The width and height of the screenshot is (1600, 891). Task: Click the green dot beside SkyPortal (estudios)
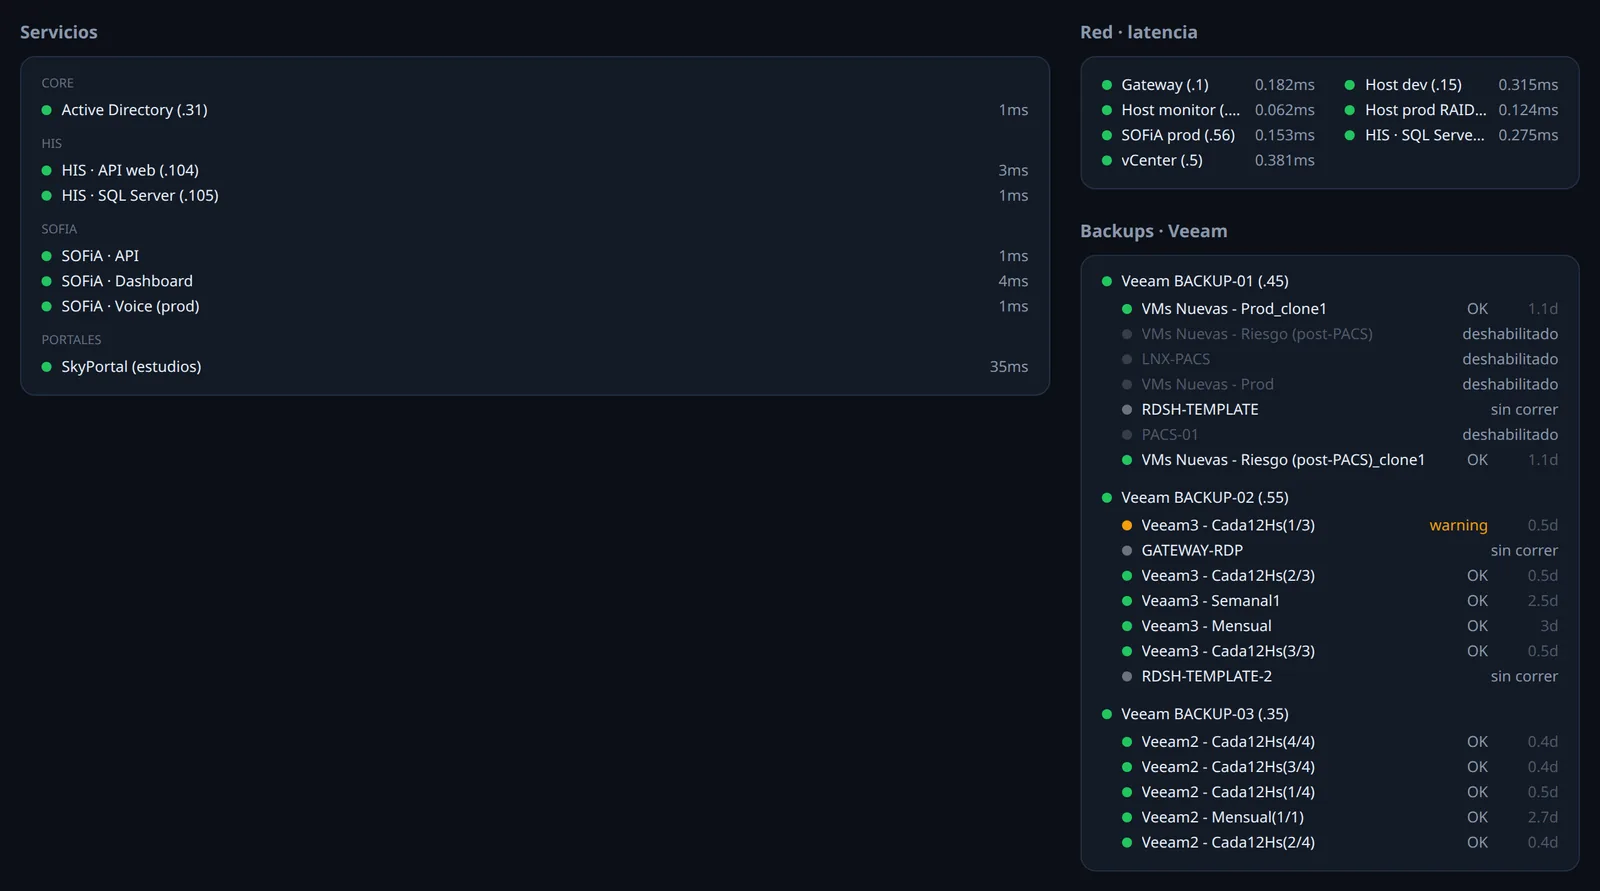[x=46, y=367]
